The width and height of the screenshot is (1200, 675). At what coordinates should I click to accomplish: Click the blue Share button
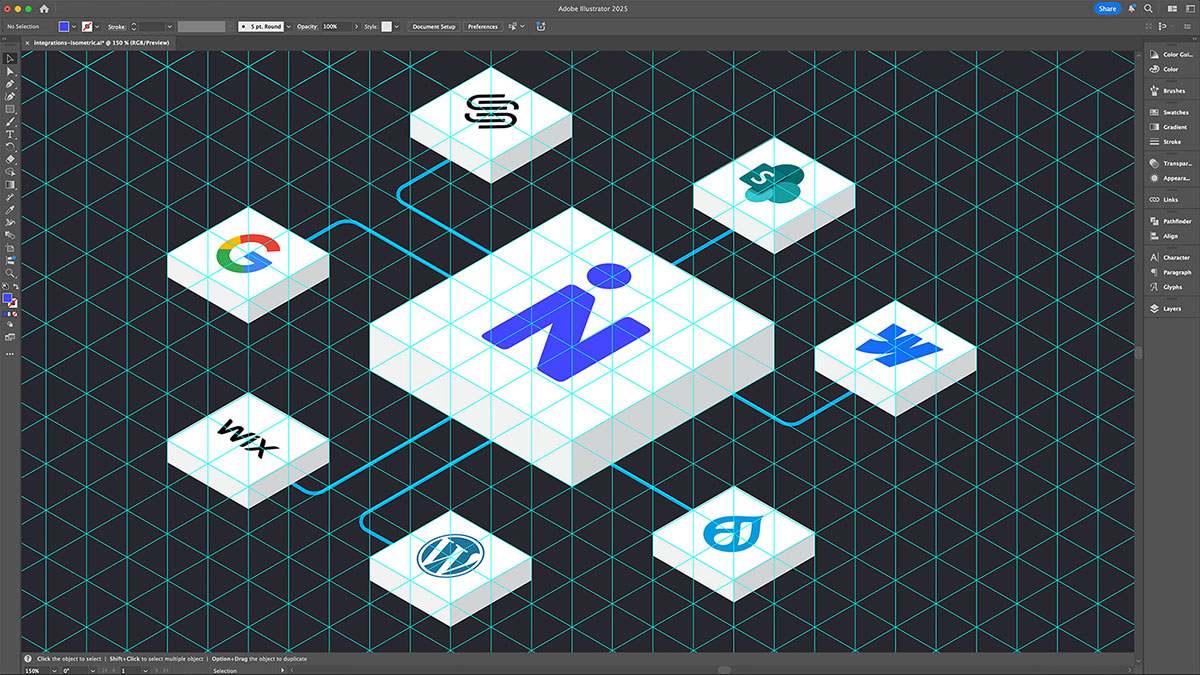[1107, 8]
